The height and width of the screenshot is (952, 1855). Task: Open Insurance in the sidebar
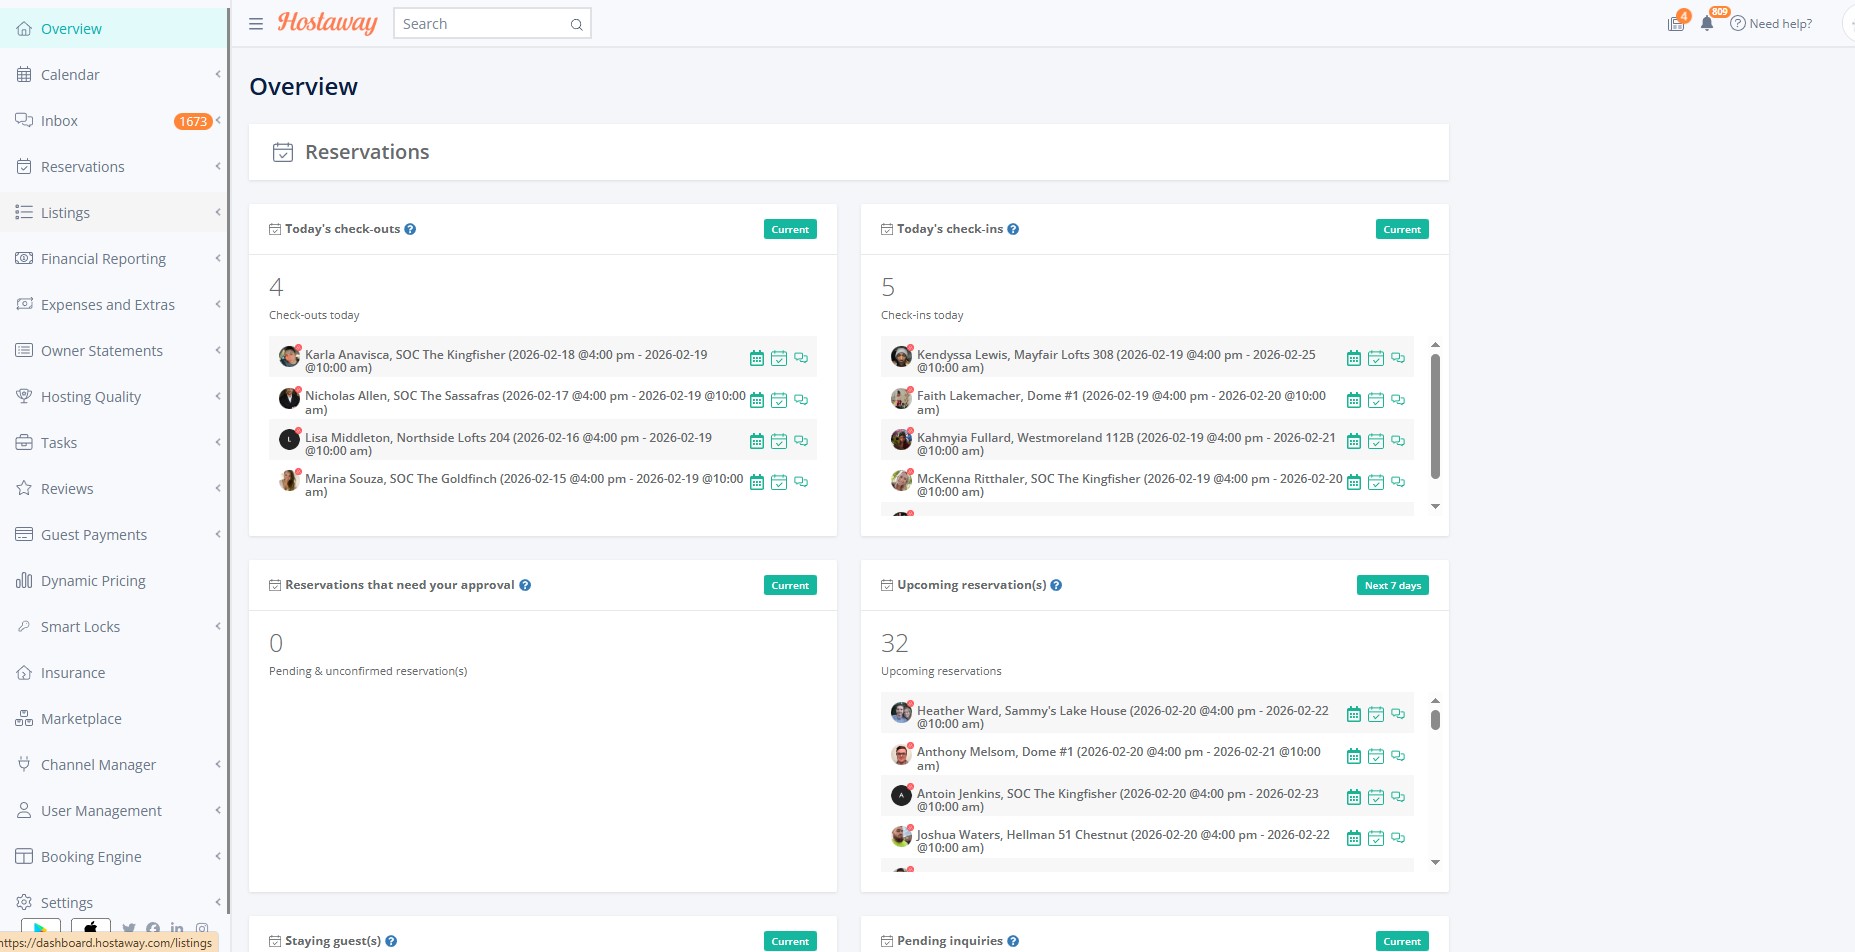[114, 673]
